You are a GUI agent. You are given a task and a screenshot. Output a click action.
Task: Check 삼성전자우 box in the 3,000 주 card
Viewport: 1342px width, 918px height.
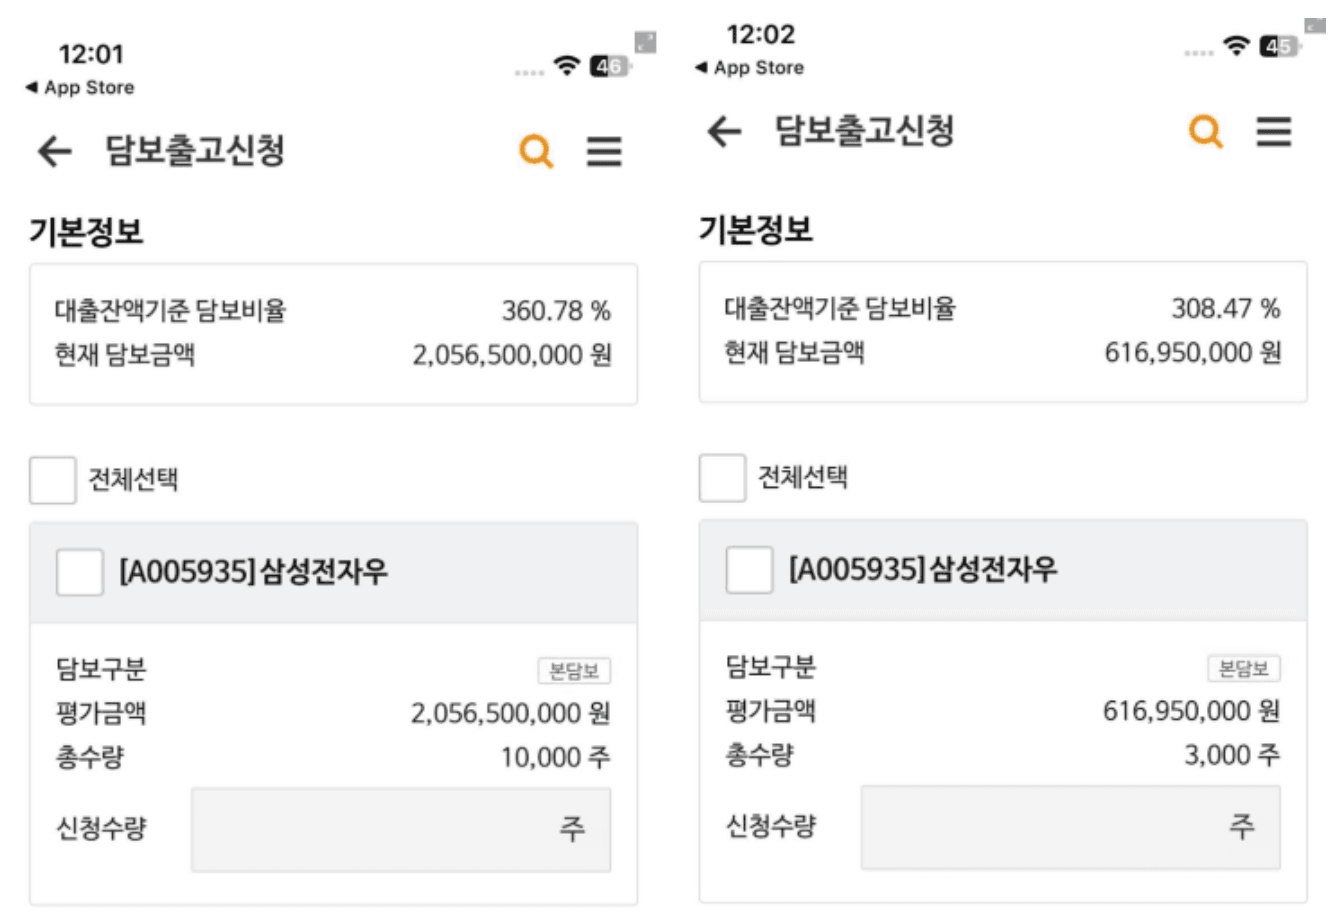pos(749,571)
